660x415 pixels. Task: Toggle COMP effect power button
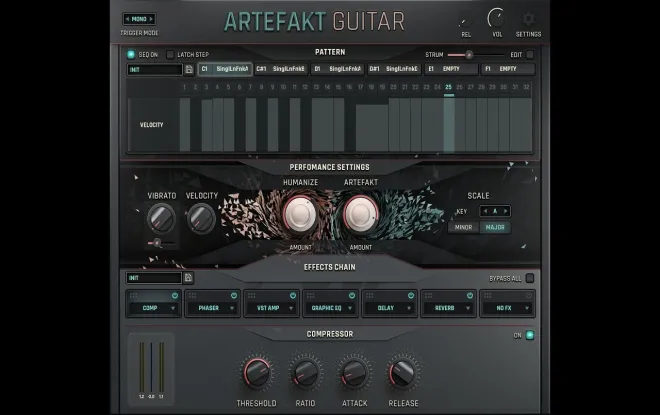pyautogui.click(x=175, y=296)
